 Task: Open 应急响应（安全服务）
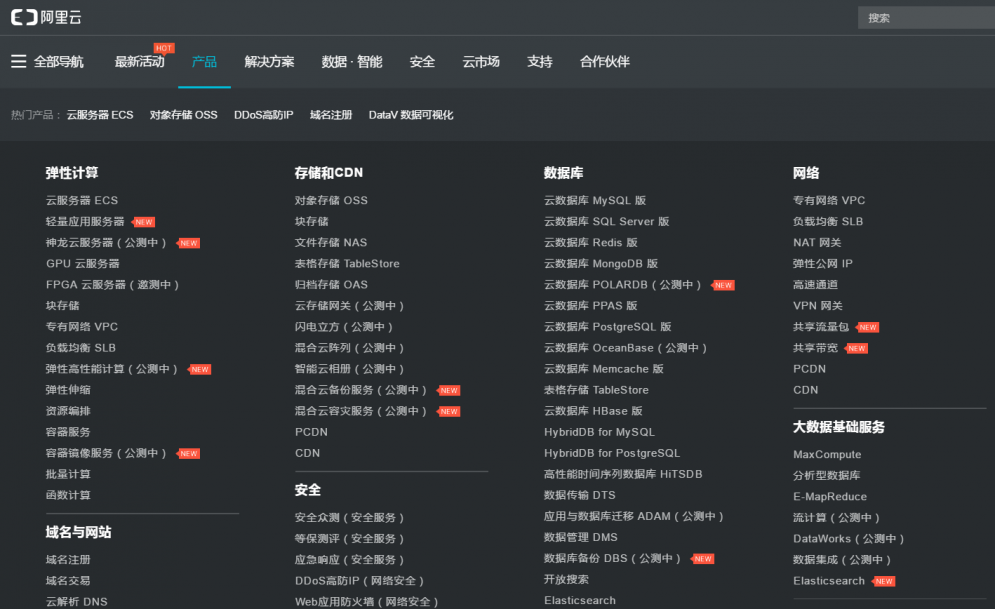point(350,560)
